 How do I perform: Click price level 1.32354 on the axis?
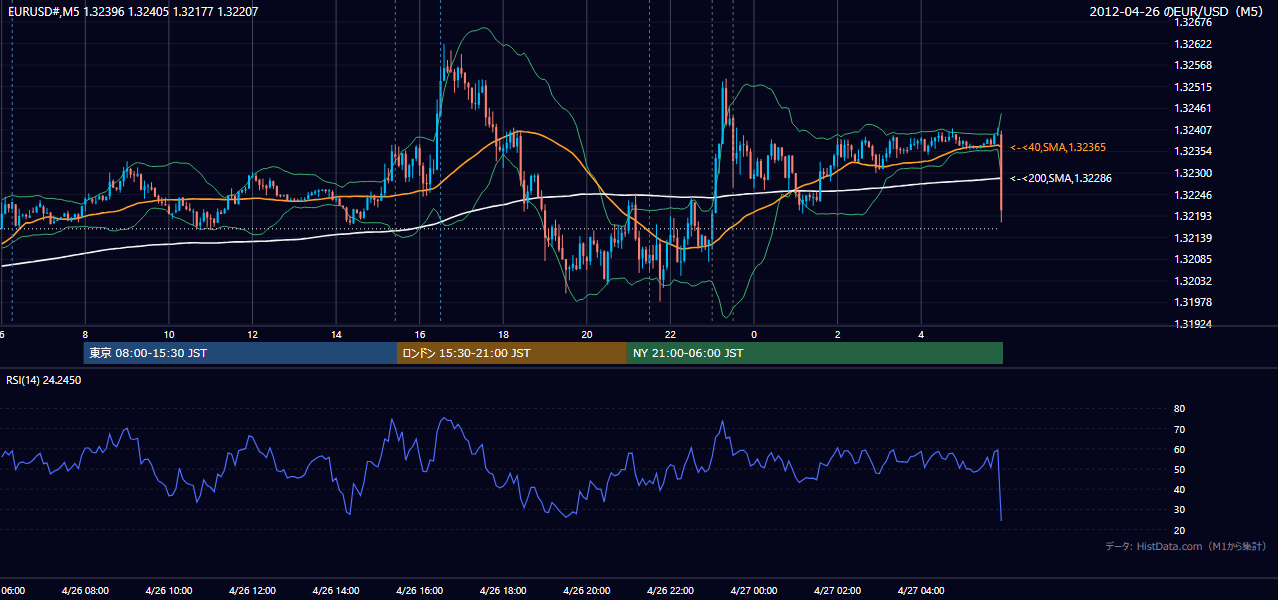pos(1194,151)
